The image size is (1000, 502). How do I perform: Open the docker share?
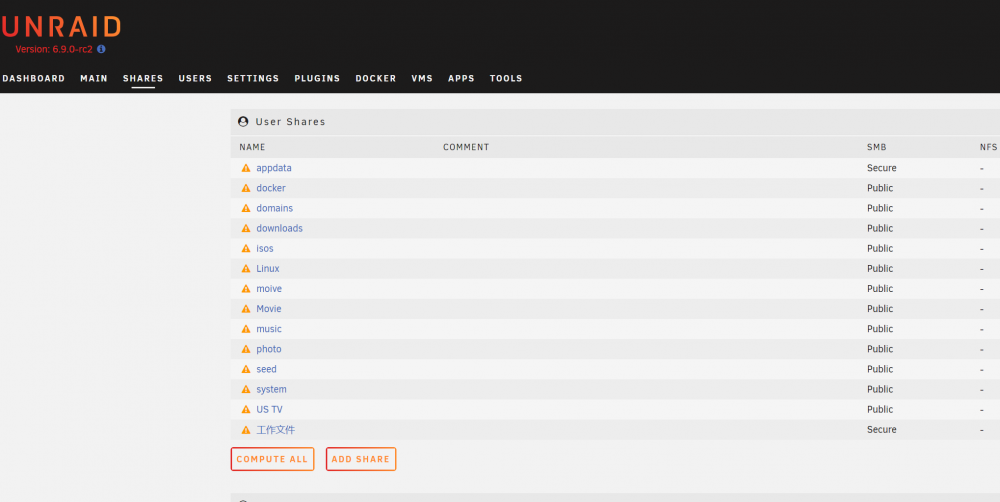coord(271,188)
